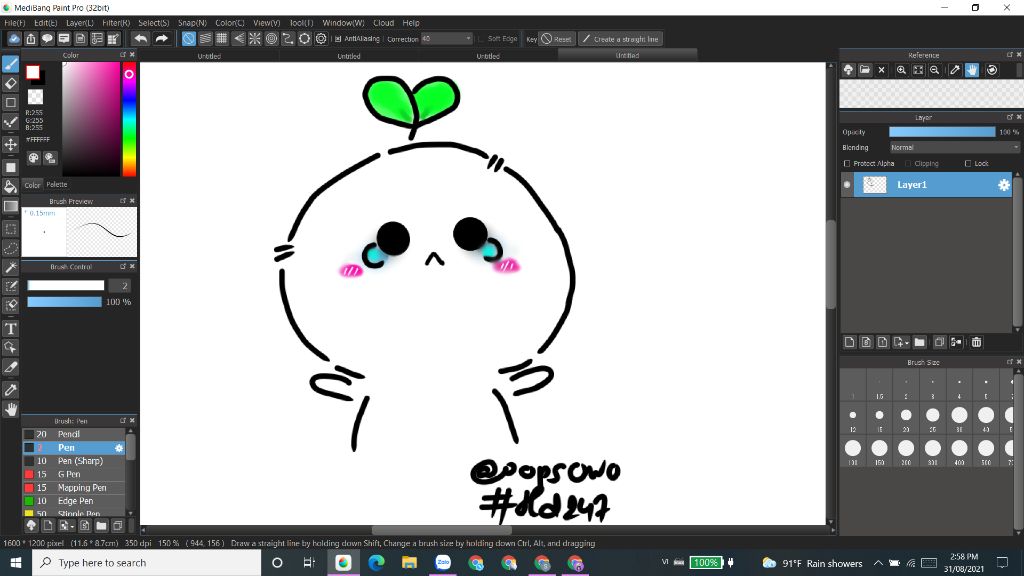
Task: Select the Text tool
Action: pyautogui.click(x=10, y=328)
